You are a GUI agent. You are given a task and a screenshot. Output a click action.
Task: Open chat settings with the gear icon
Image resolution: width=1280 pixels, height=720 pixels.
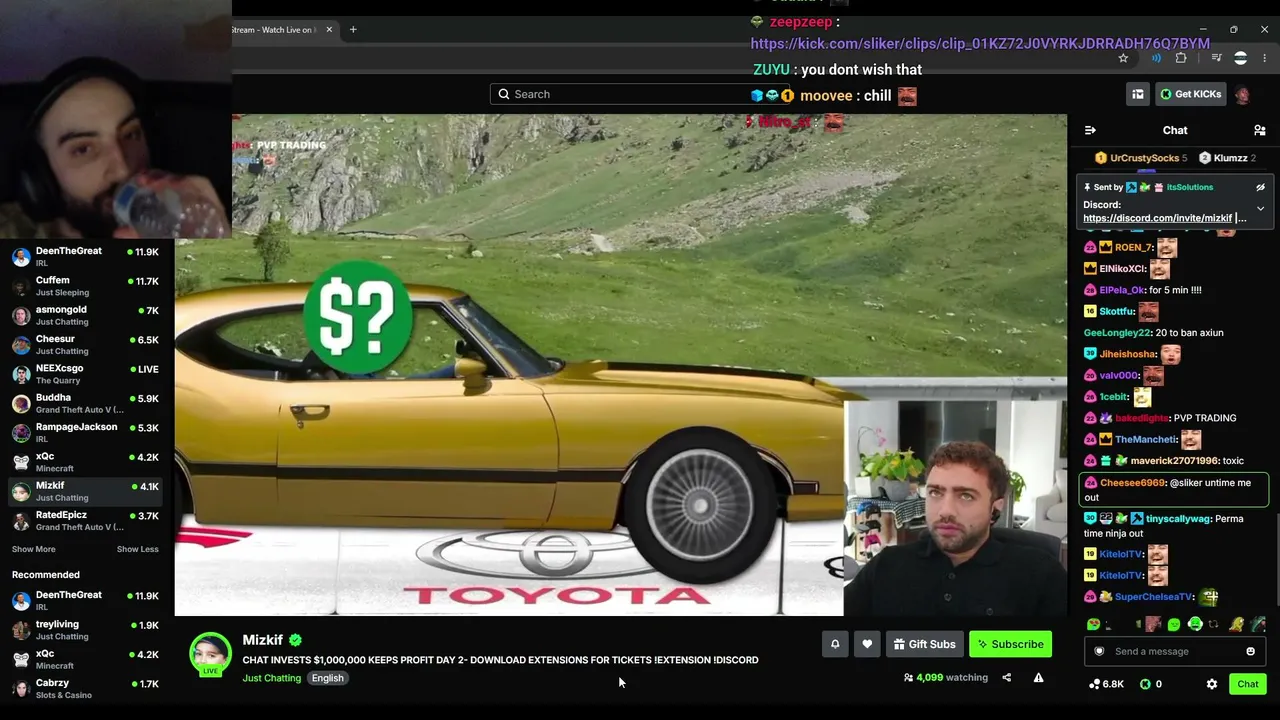(x=1212, y=684)
